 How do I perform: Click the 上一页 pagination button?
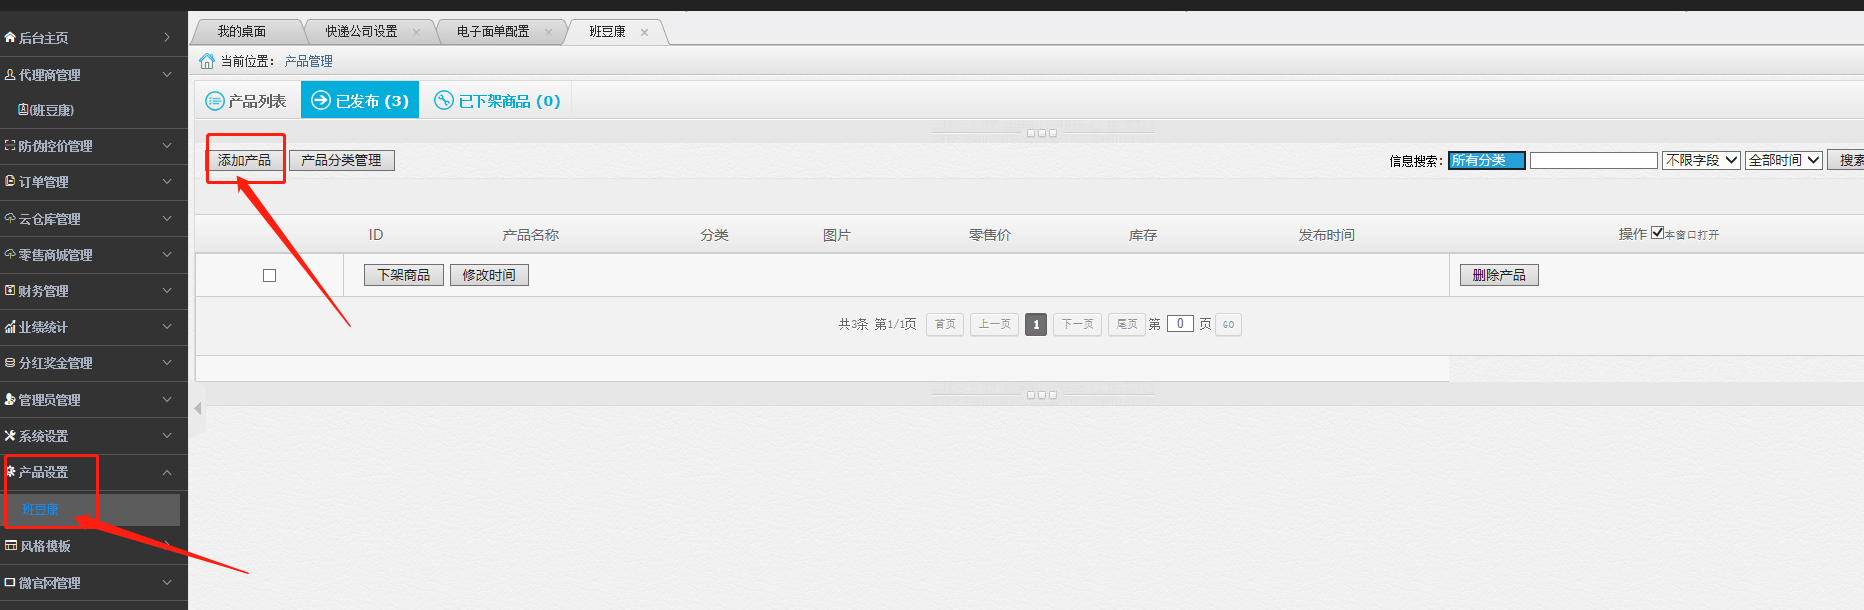pyautogui.click(x=995, y=324)
